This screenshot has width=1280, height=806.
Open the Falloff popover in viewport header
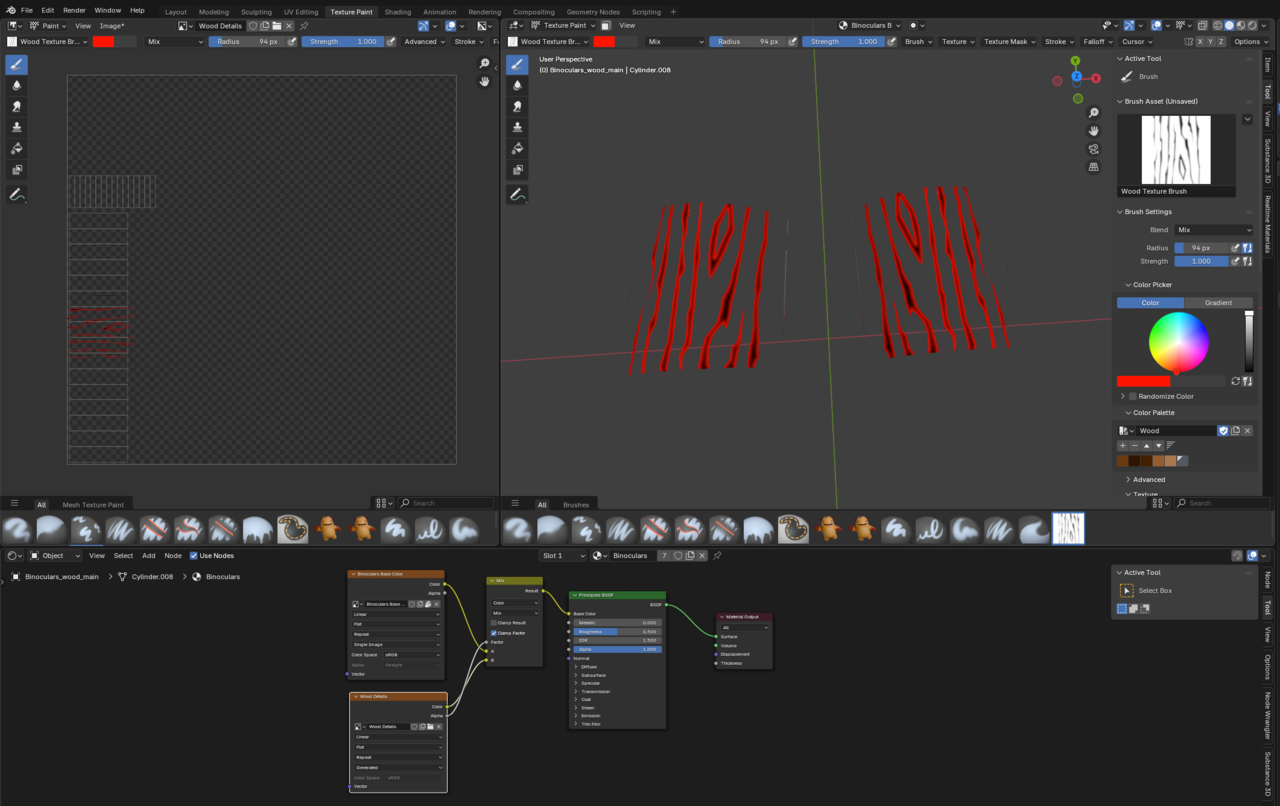tap(1097, 42)
